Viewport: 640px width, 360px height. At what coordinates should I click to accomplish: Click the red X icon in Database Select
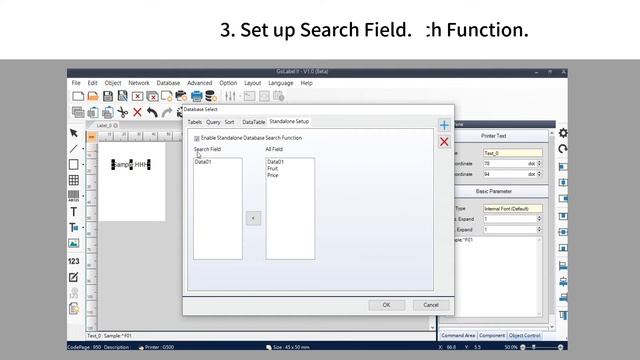coord(444,142)
